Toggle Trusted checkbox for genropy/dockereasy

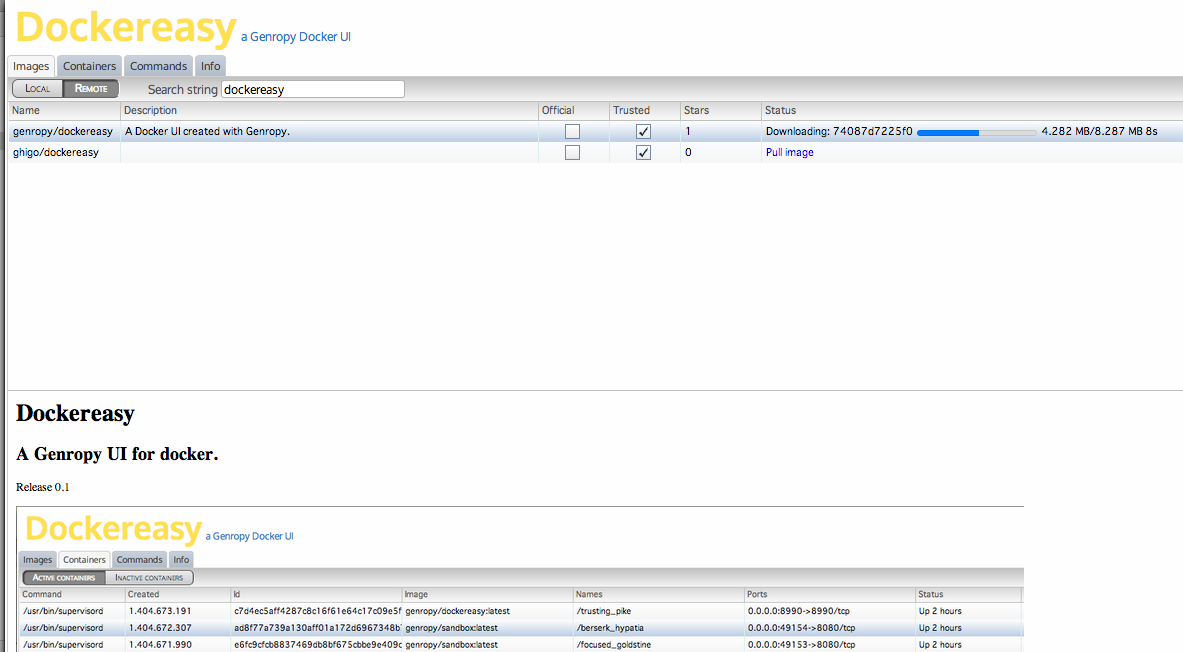[x=644, y=131]
